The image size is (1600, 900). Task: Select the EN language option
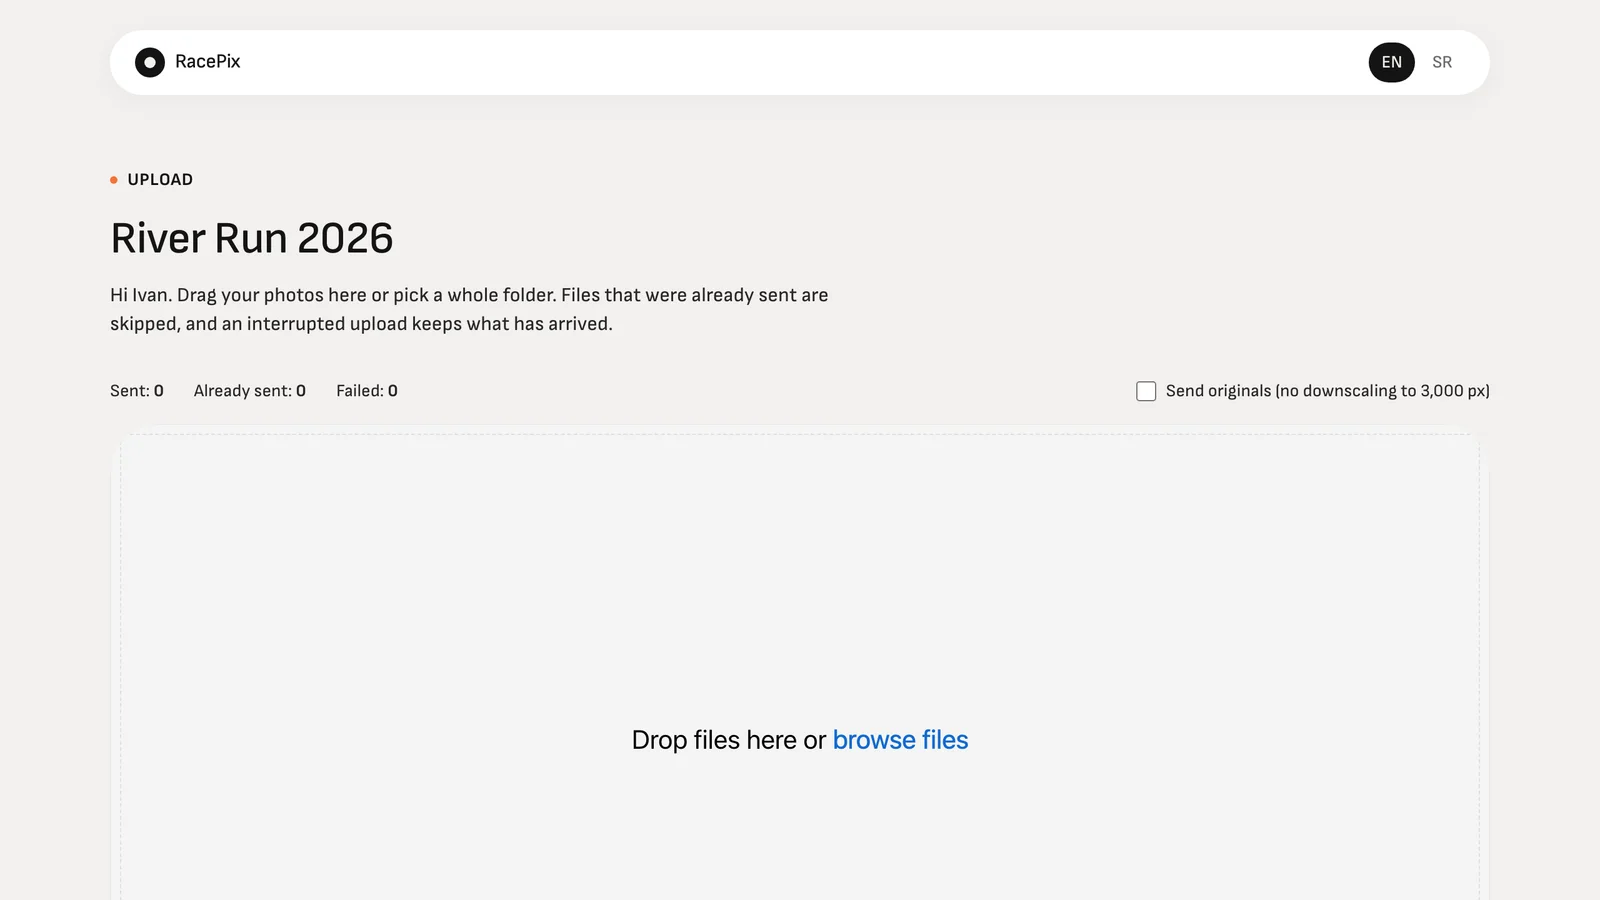pyautogui.click(x=1391, y=62)
